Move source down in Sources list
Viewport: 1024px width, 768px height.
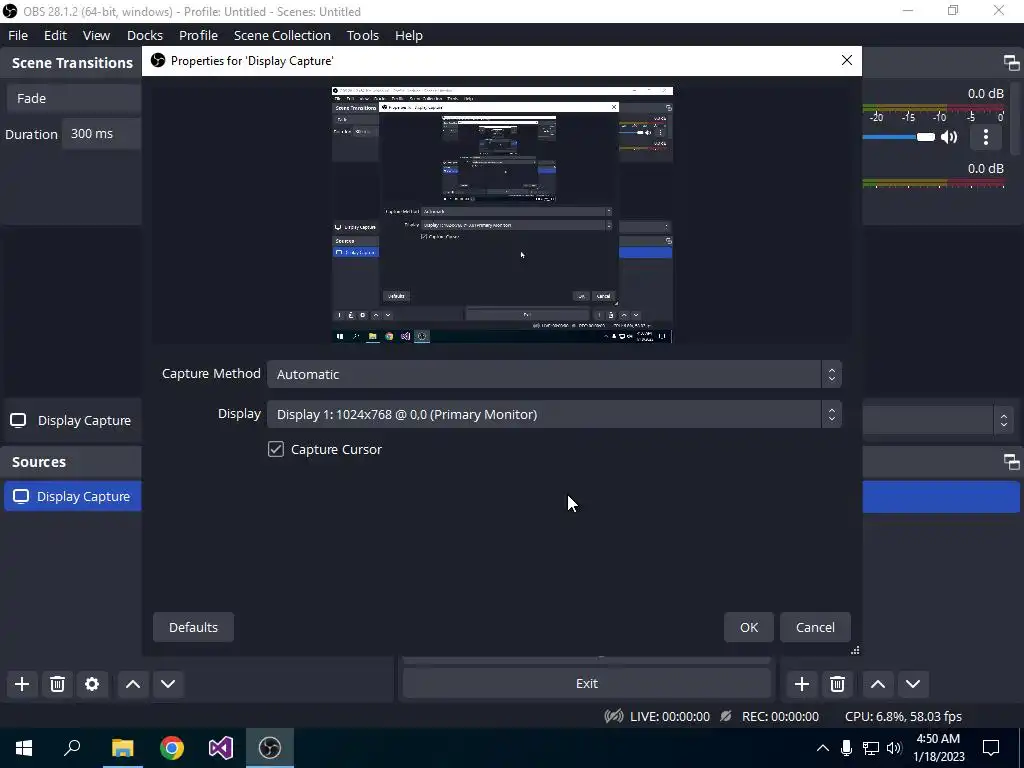coord(168,684)
